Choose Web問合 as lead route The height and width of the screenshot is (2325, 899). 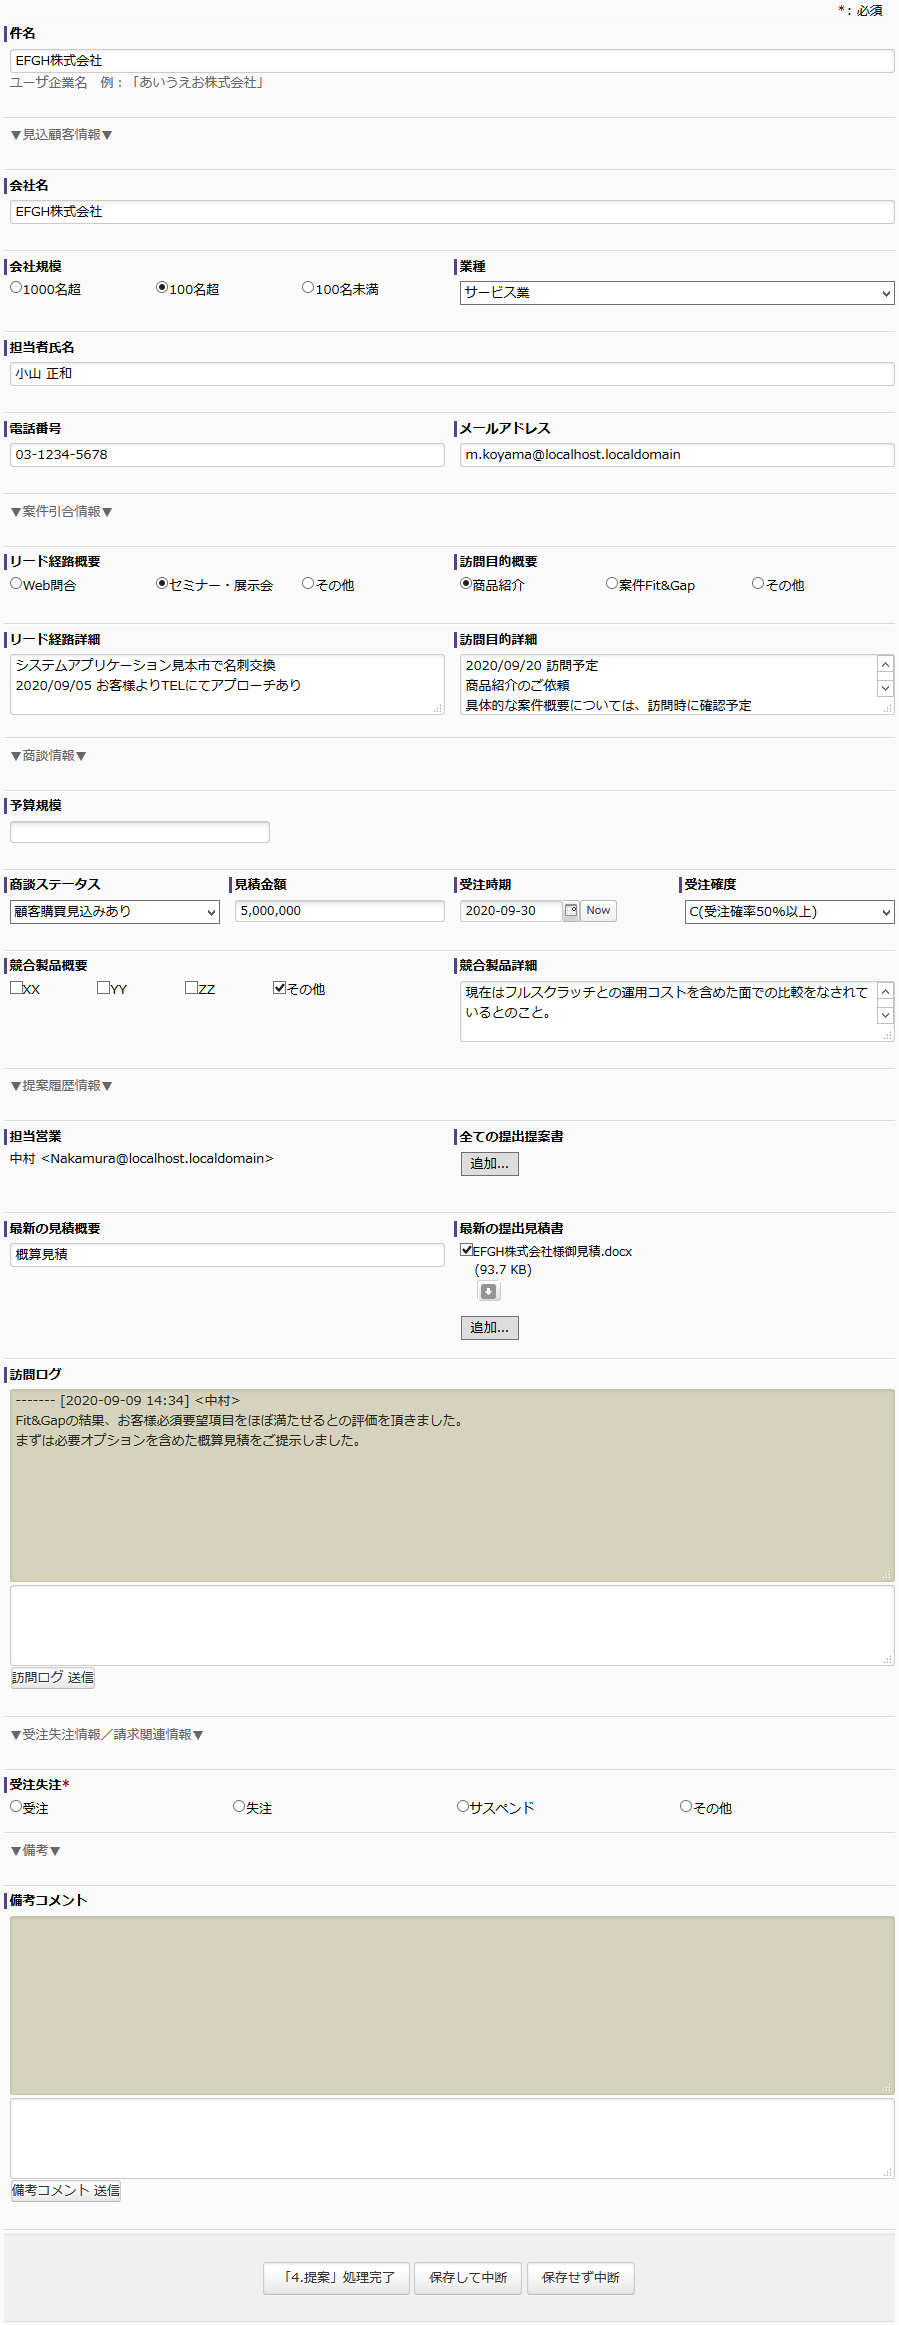click(16, 584)
